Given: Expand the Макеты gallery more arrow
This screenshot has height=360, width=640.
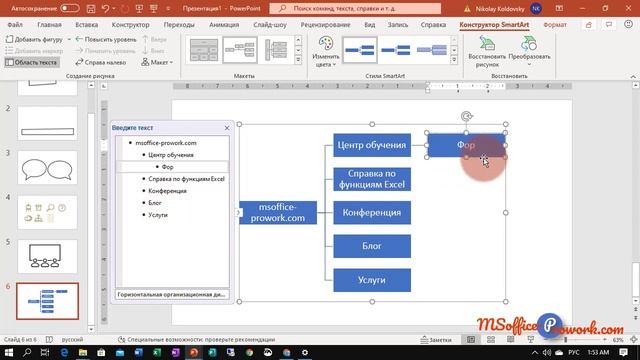Looking at the screenshot, I should point(298,60).
